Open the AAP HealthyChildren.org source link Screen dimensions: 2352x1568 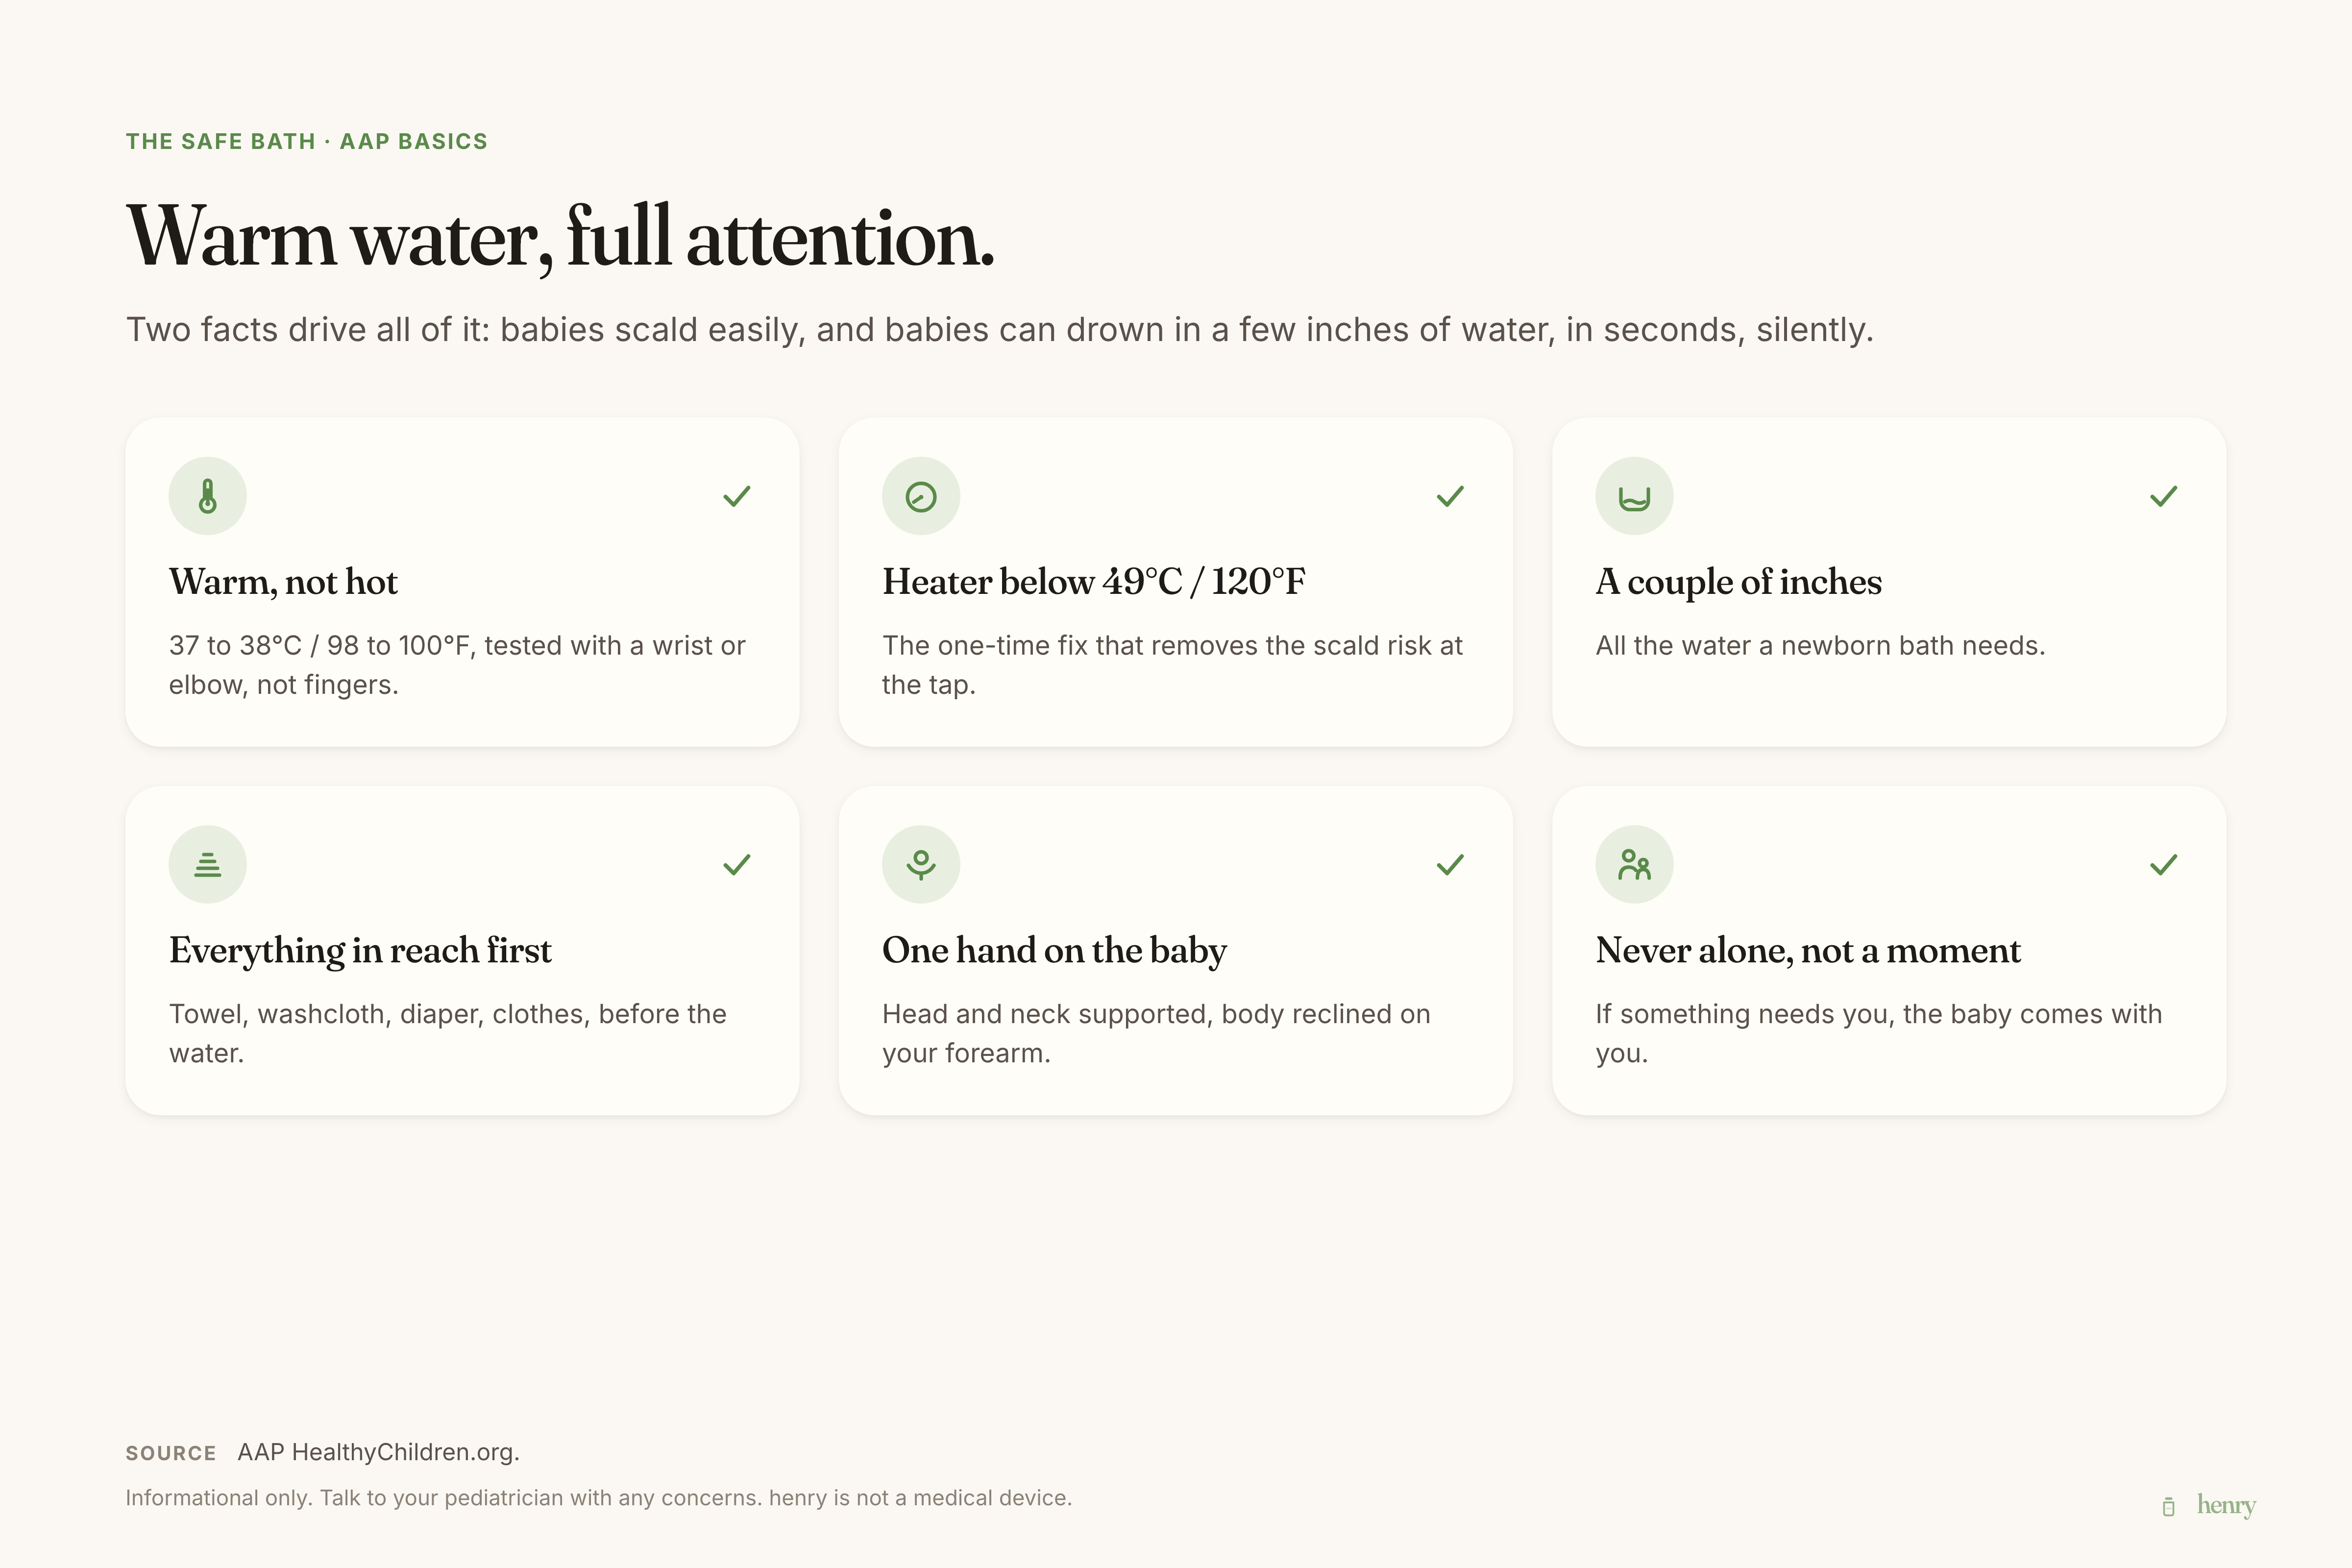click(378, 1452)
